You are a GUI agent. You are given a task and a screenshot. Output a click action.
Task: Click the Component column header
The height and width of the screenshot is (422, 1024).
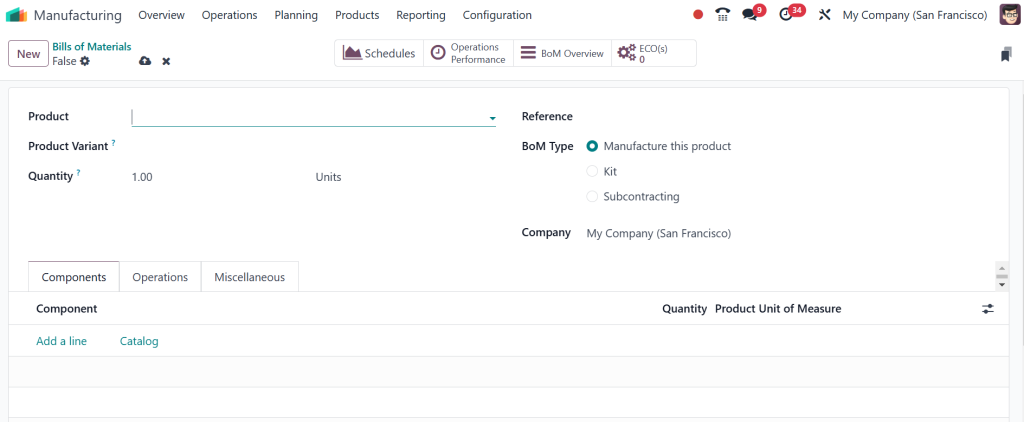[67, 308]
